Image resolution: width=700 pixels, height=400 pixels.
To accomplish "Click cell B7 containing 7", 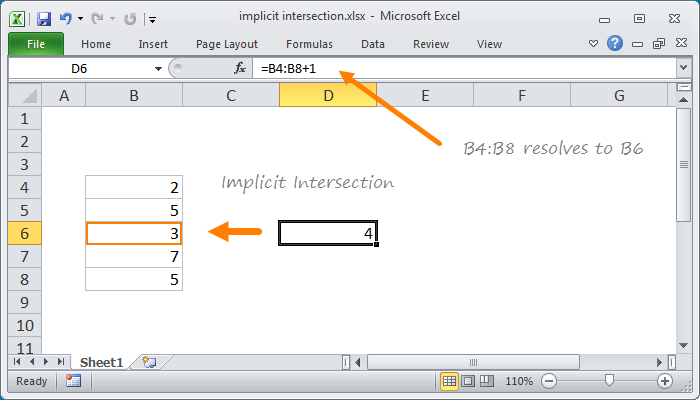I will [x=134, y=257].
